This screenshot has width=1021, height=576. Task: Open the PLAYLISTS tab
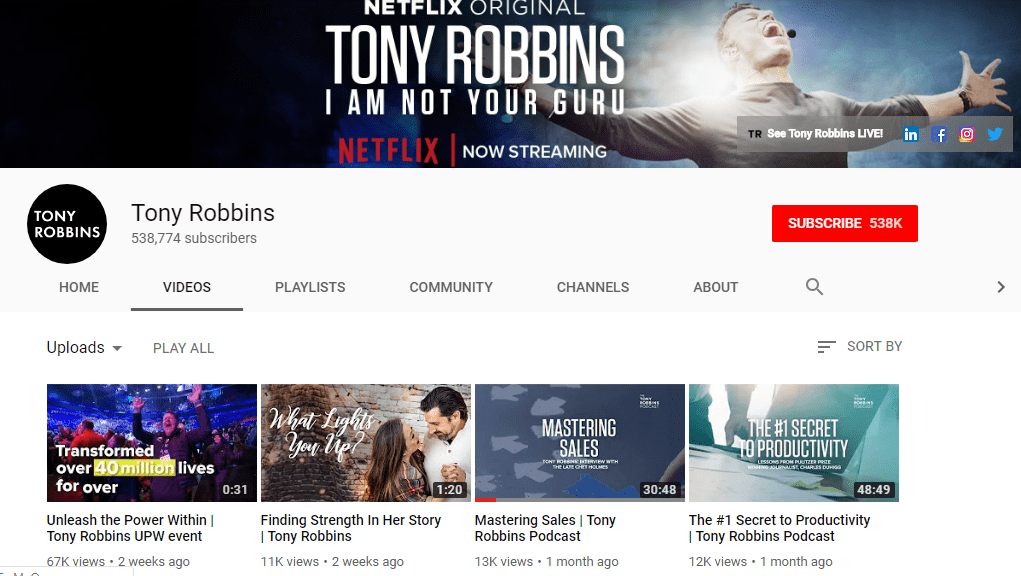[310, 287]
